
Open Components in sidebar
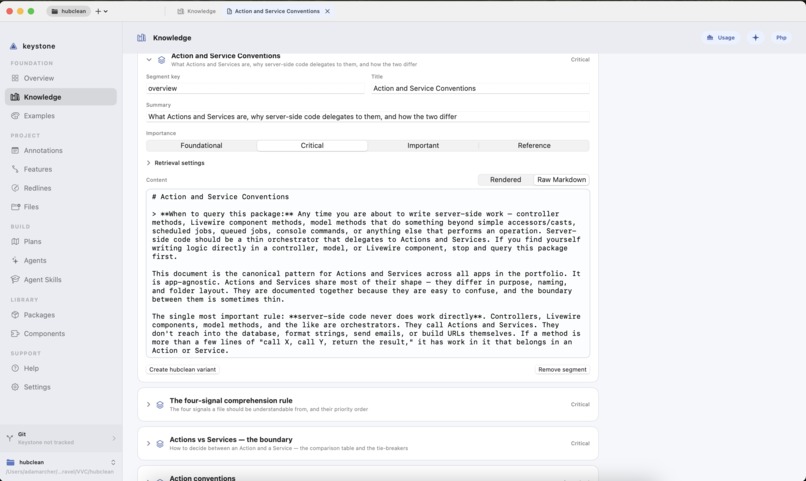[61, 334]
